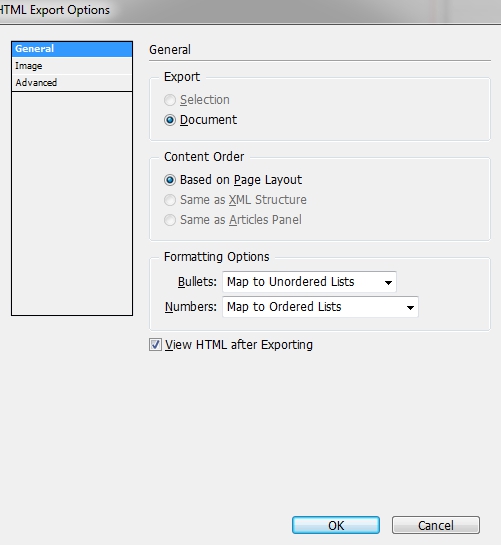
Task: Select the General category in the list
Action: pyautogui.click(x=72, y=49)
